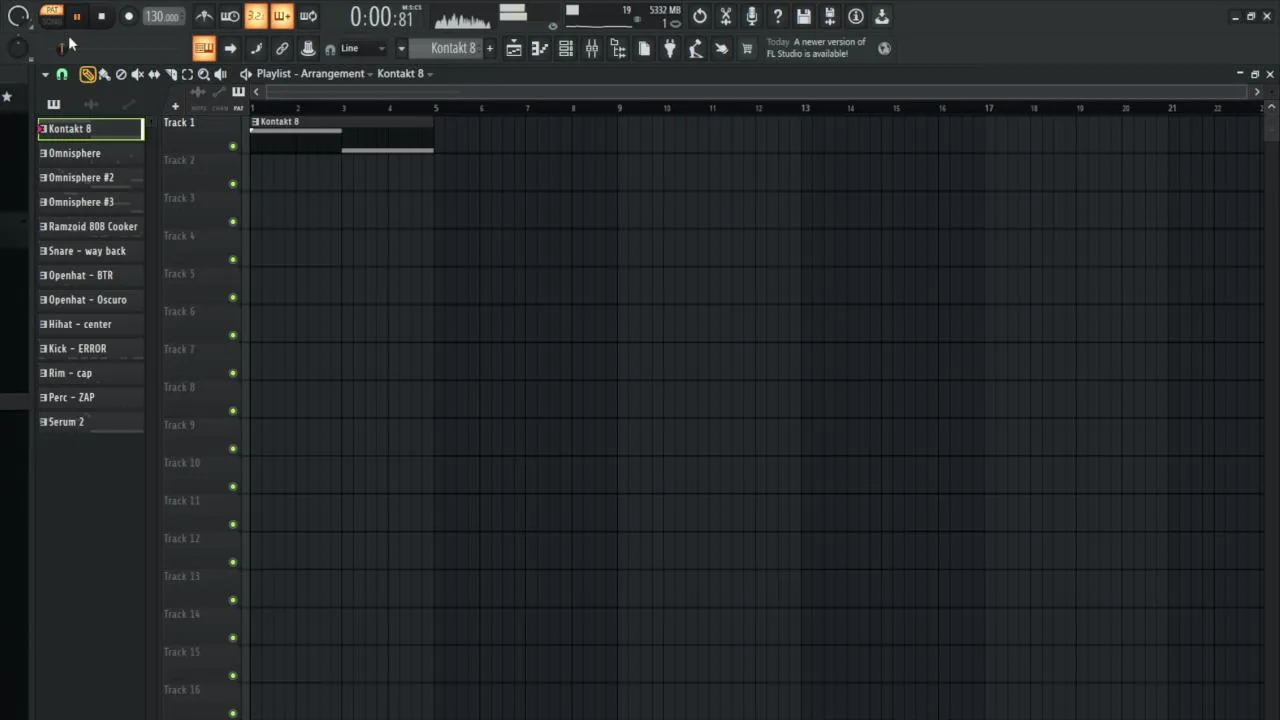
Task: Mute Track 5 with its green light
Action: [233, 297]
